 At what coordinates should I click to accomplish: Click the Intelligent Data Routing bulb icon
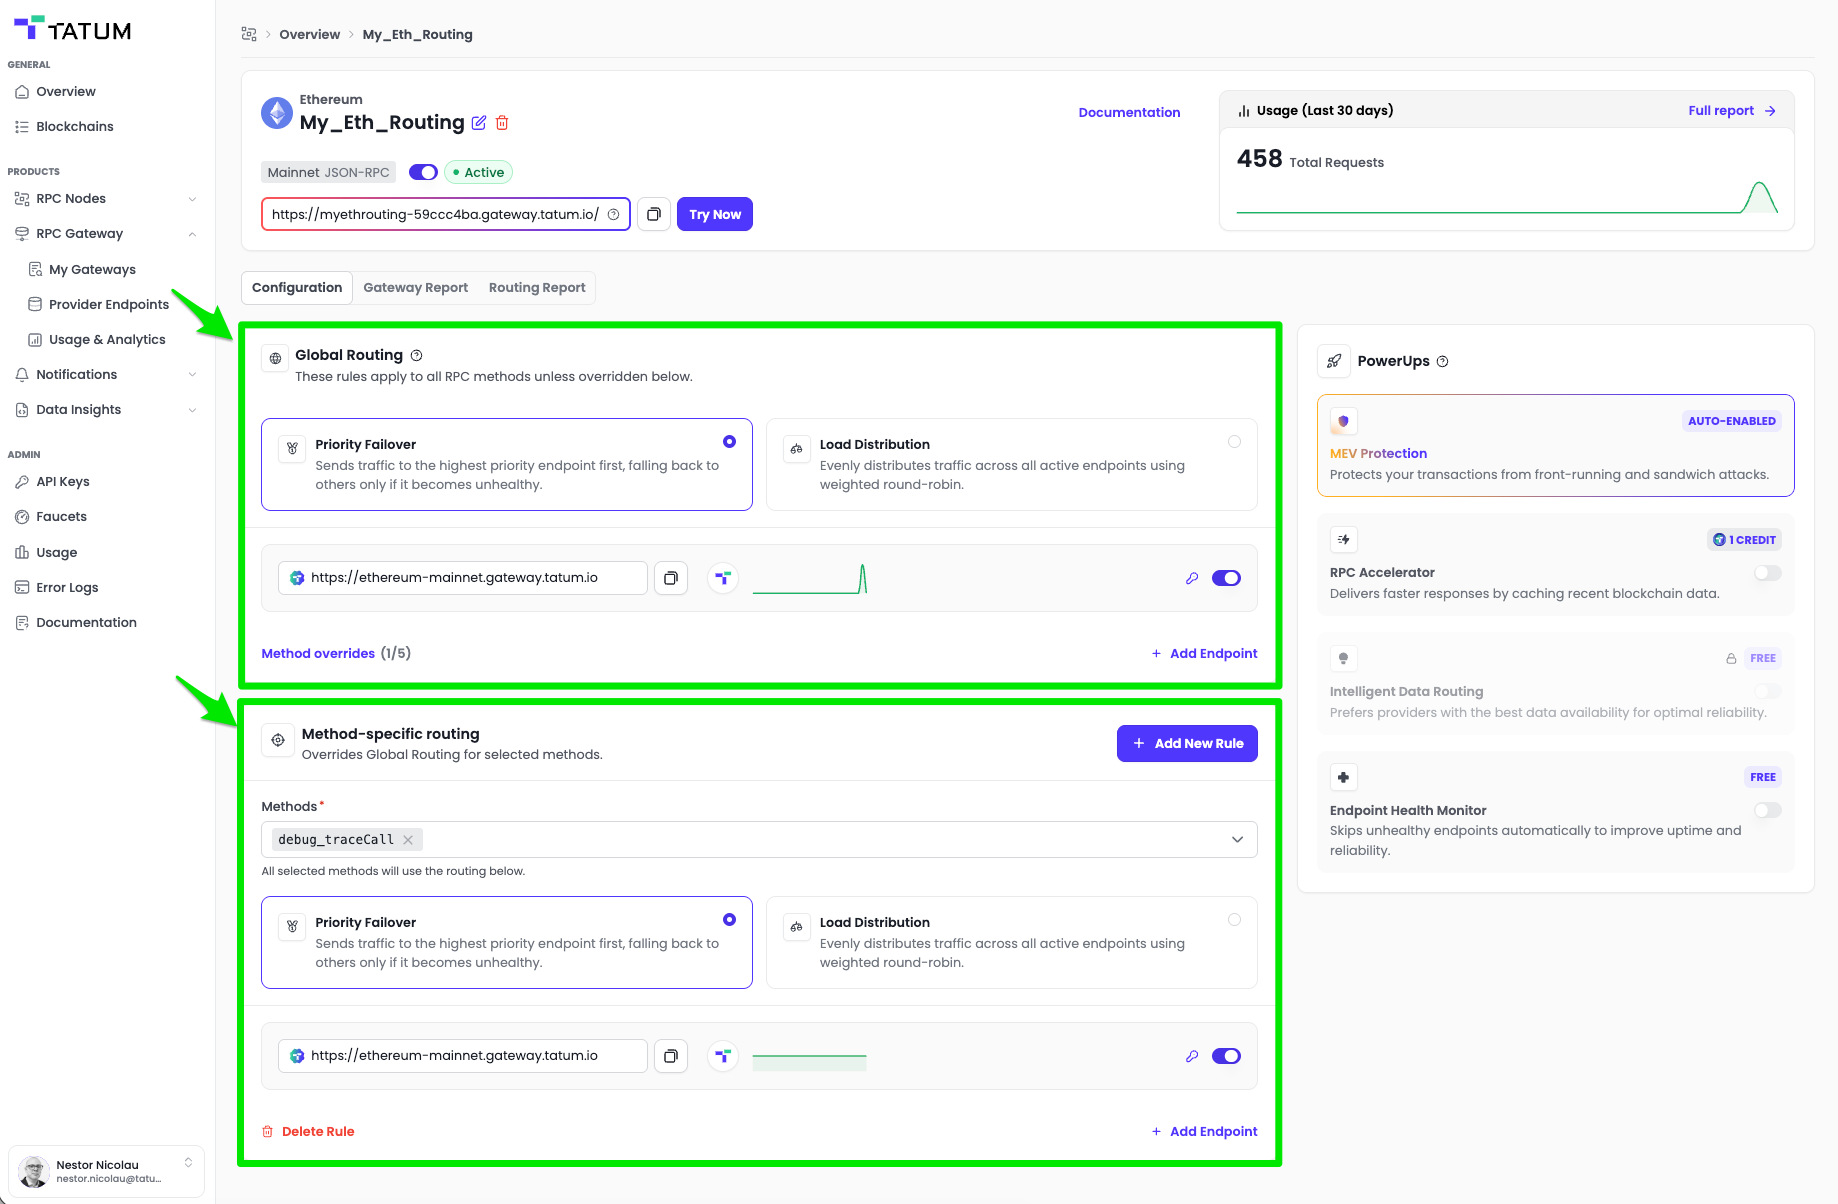point(1344,658)
